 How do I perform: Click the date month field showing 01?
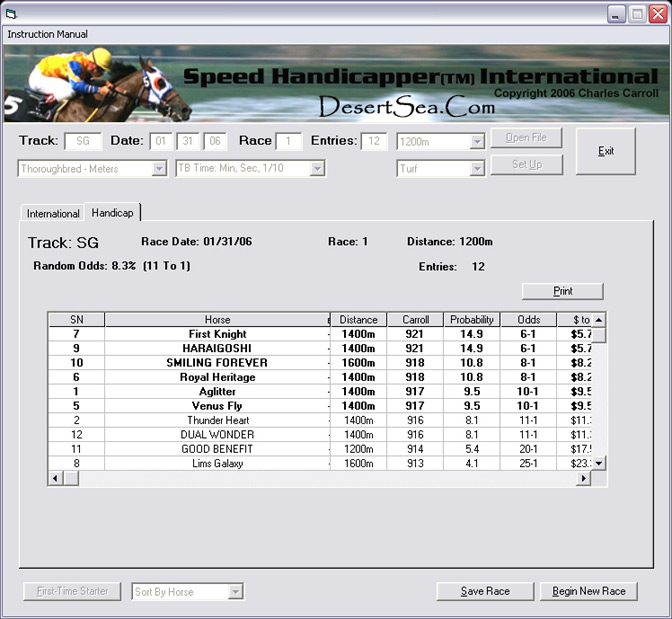coord(161,141)
